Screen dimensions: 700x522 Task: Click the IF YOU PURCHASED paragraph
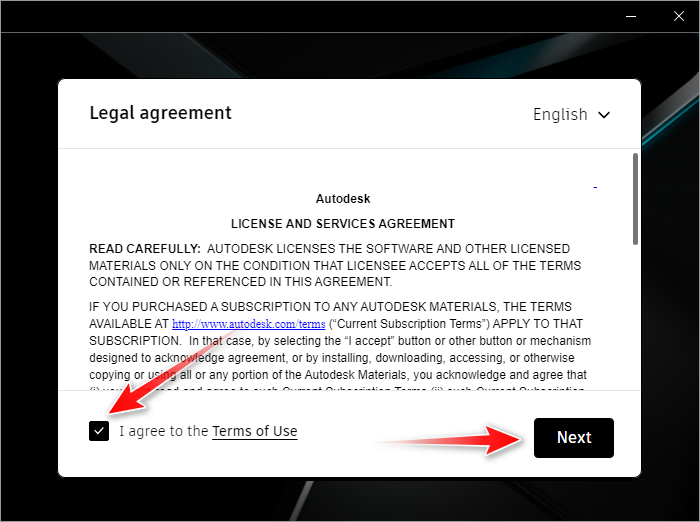coord(340,345)
